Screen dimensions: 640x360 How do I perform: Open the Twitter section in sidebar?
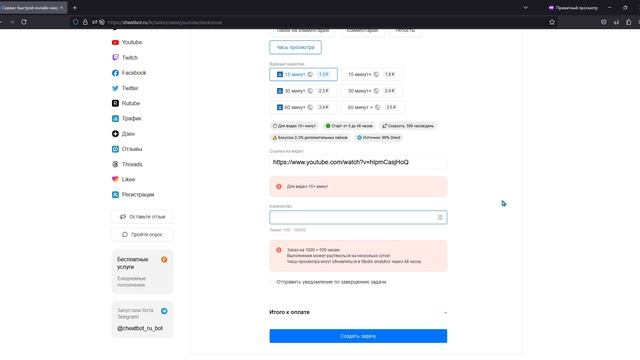point(125,88)
